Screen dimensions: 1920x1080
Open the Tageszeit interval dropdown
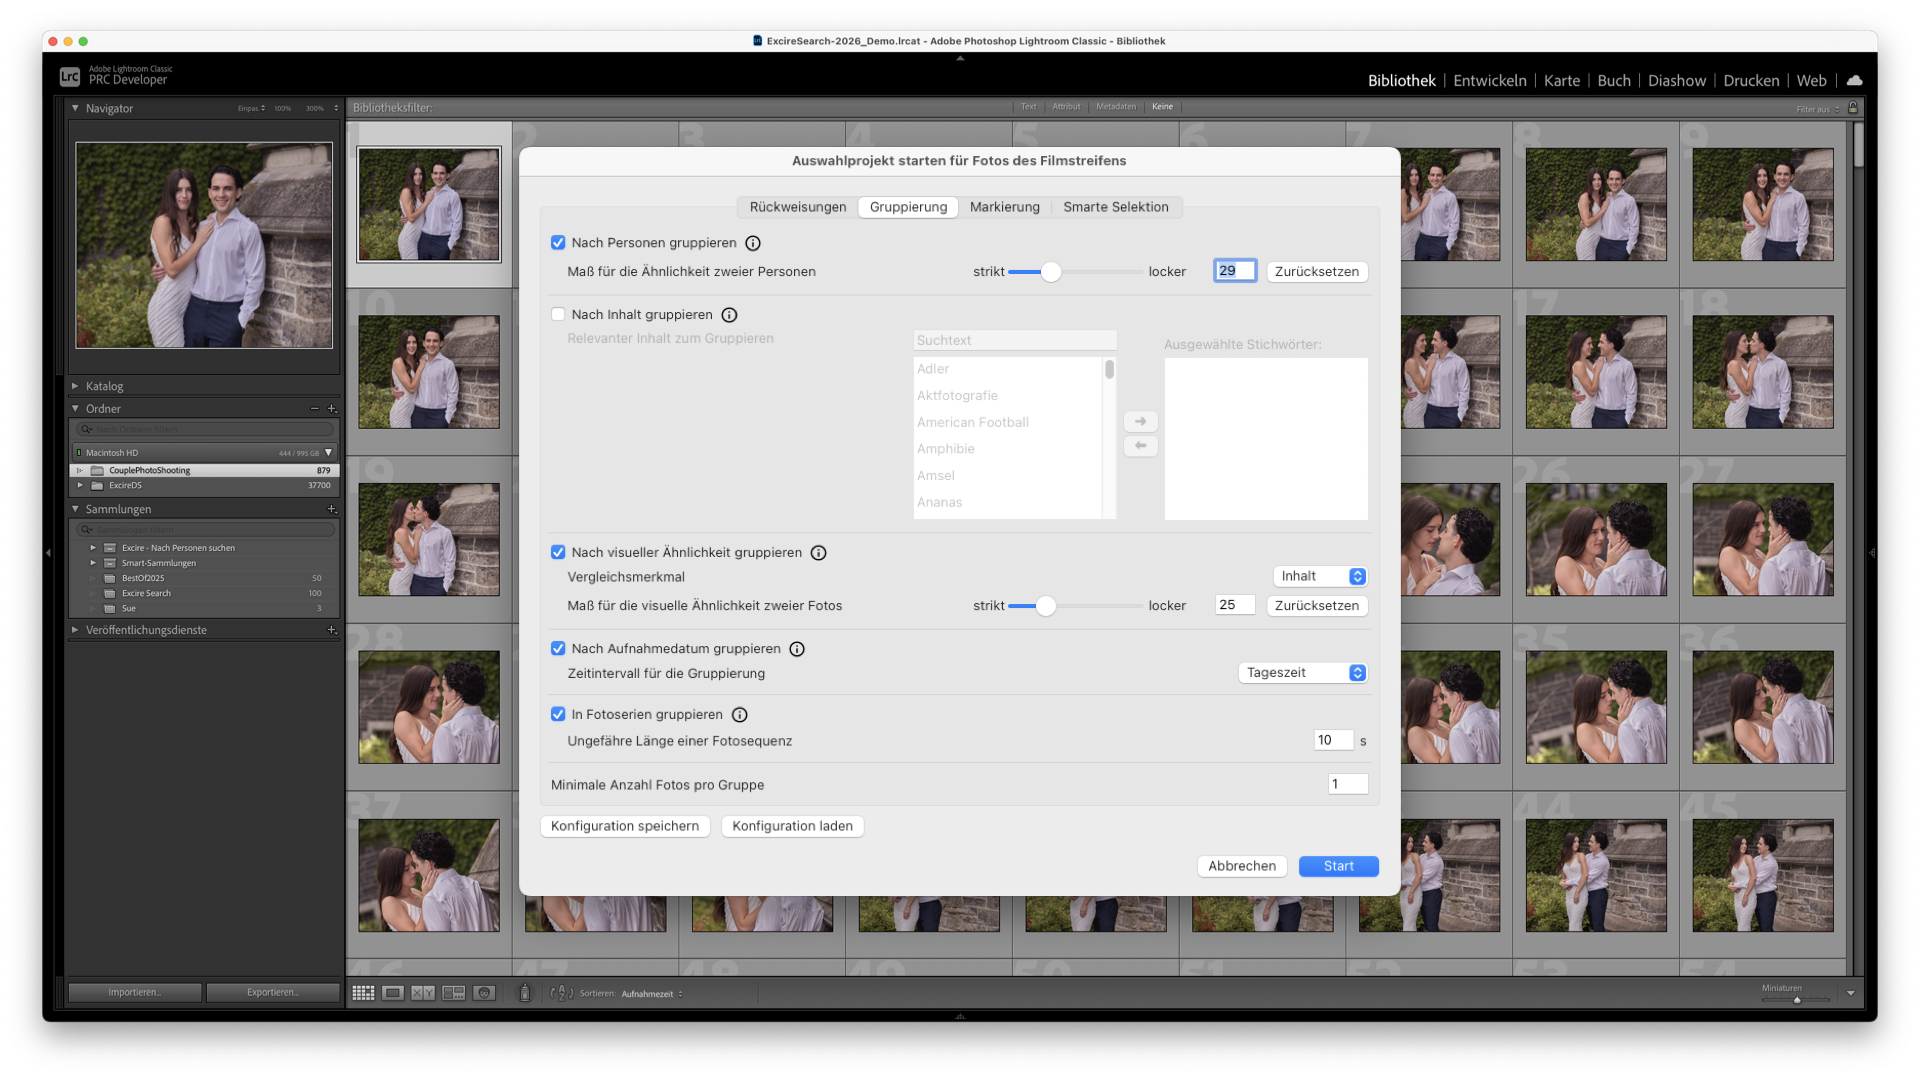[x=1302, y=673]
